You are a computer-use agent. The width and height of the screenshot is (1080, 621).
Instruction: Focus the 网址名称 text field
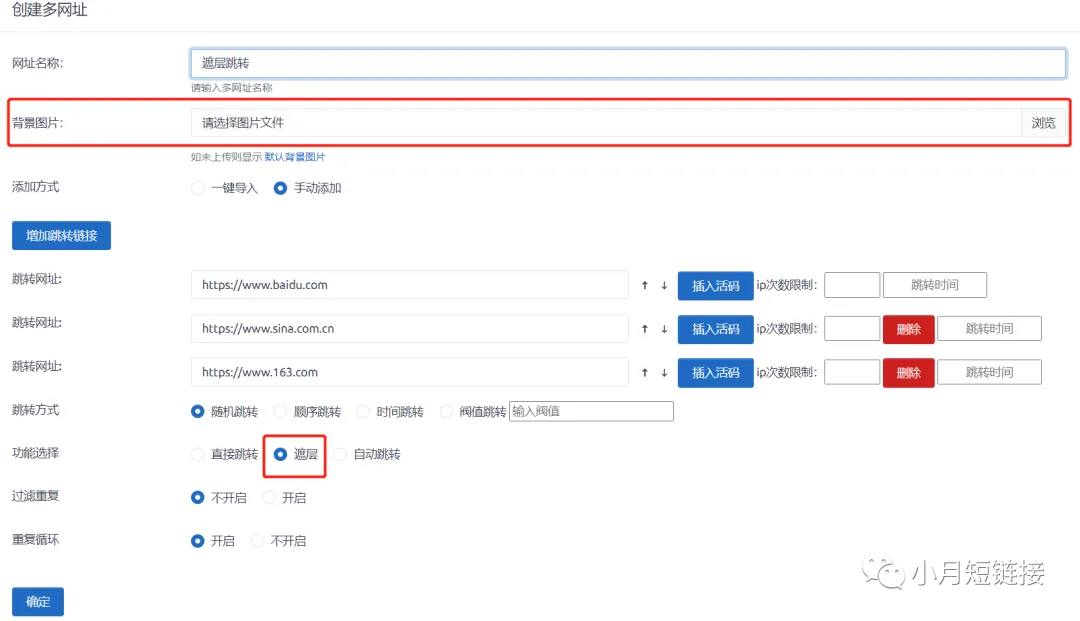coord(627,63)
